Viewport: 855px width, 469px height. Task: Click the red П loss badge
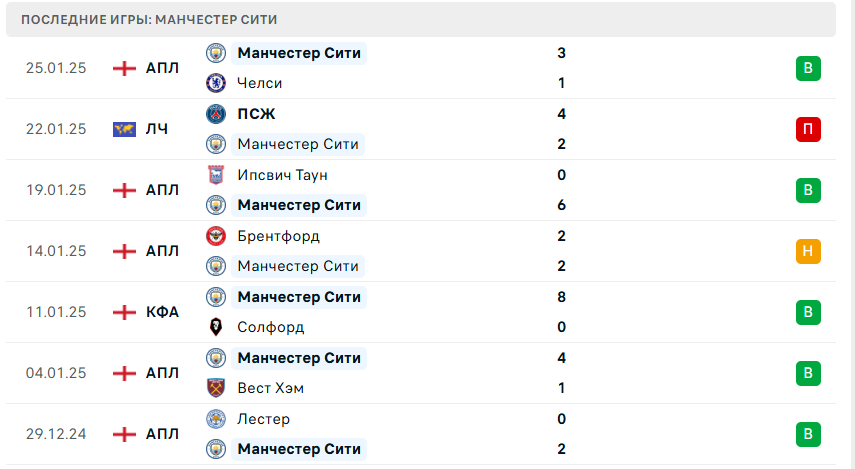point(808,129)
